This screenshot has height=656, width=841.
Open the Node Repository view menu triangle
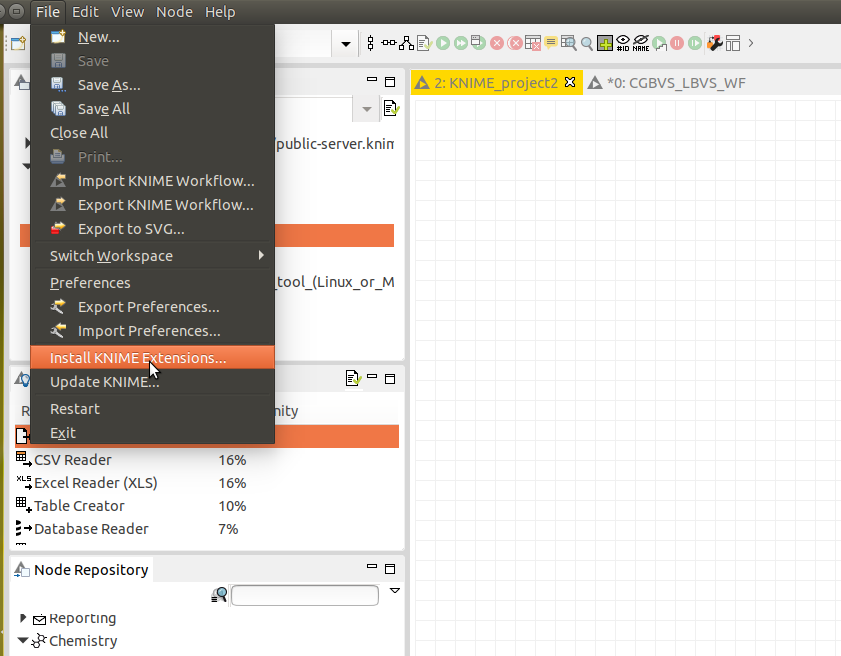[x=395, y=591]
